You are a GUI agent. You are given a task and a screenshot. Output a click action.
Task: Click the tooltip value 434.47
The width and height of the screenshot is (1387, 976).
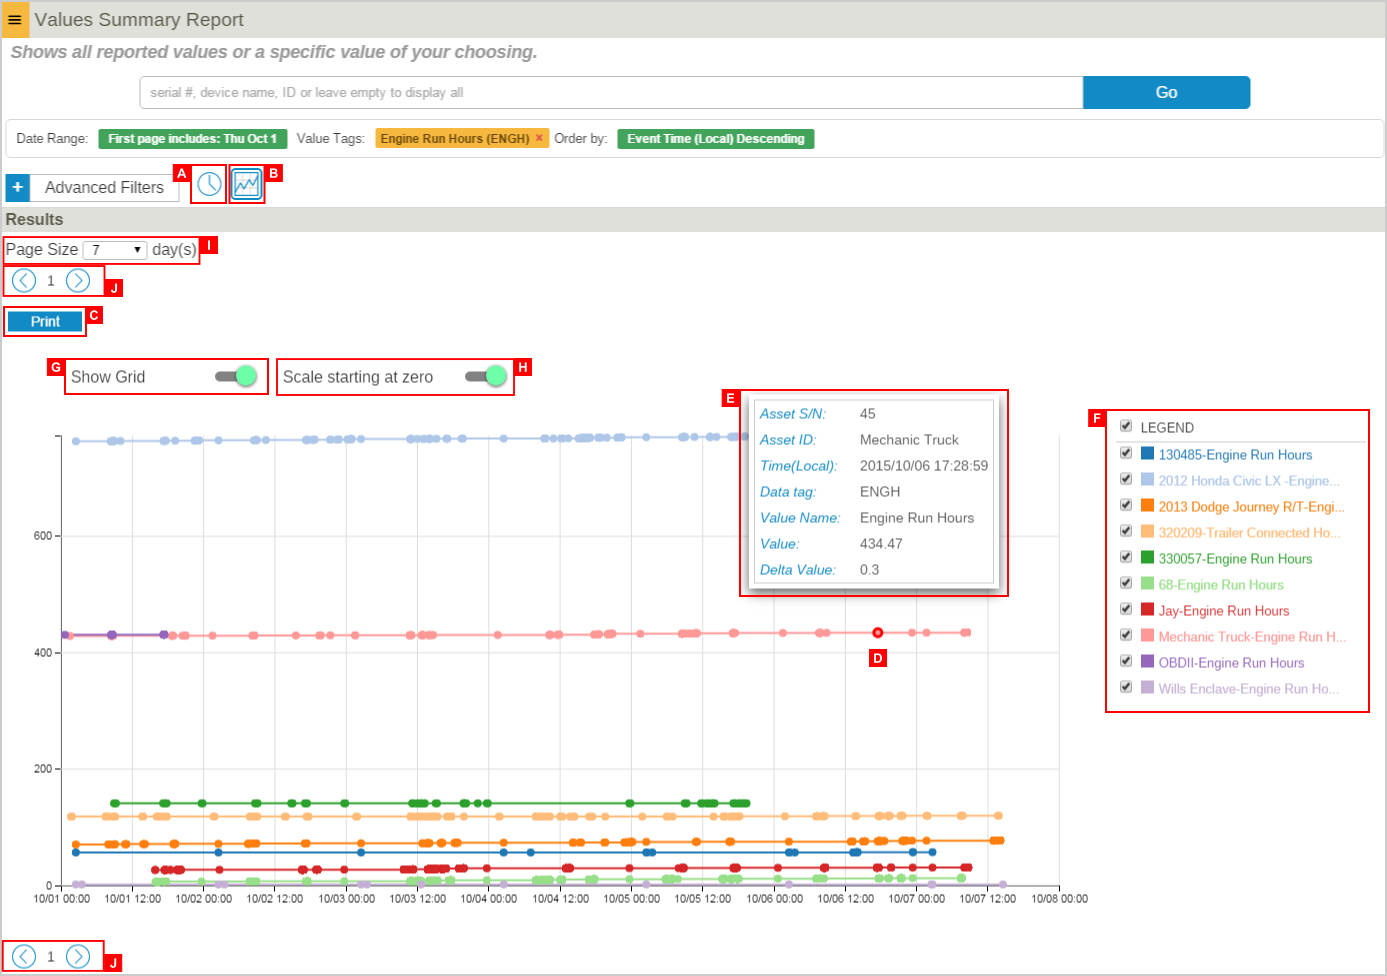coord(881,544)
